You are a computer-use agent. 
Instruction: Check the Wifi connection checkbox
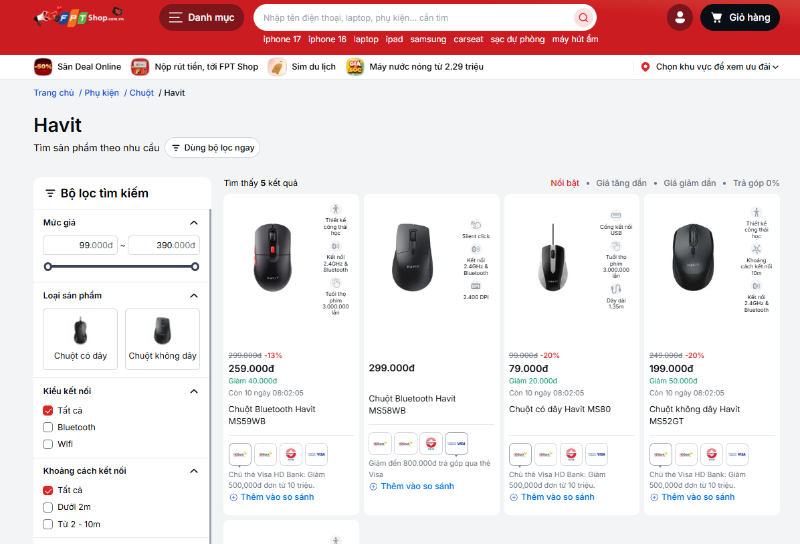coord(48,443)
